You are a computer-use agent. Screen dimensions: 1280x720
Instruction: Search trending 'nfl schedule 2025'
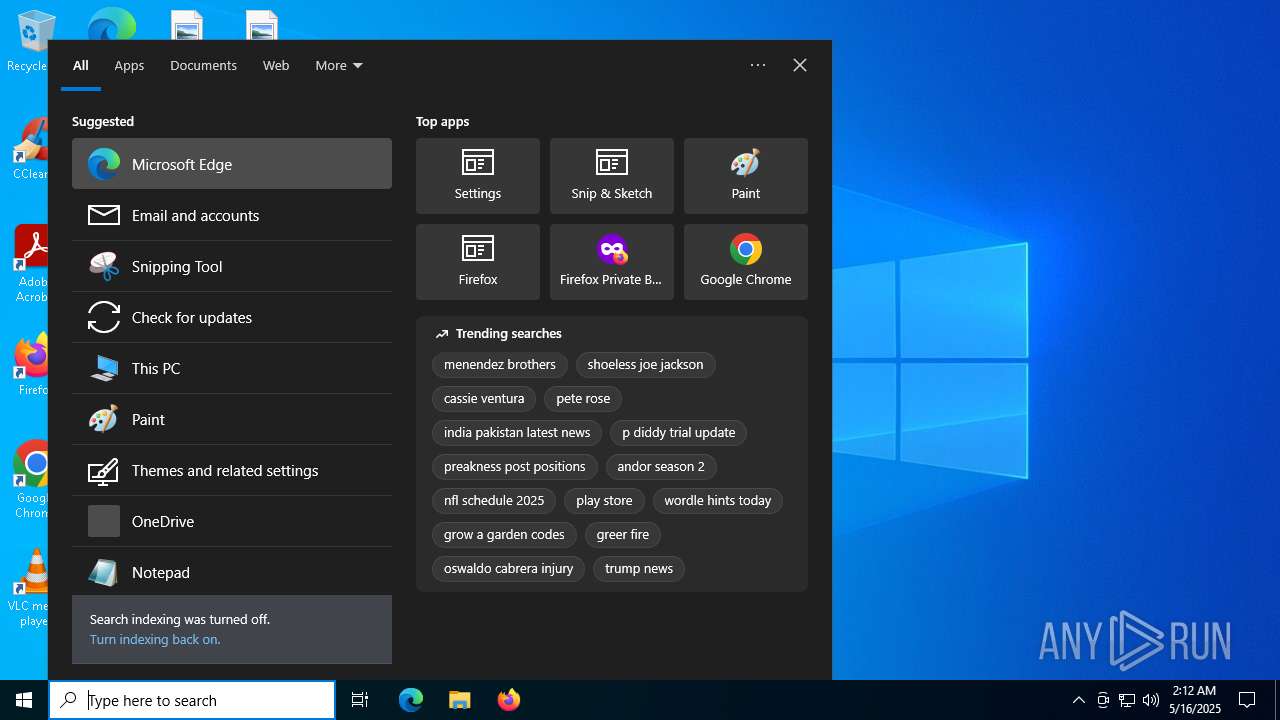[x=494, y=501]
